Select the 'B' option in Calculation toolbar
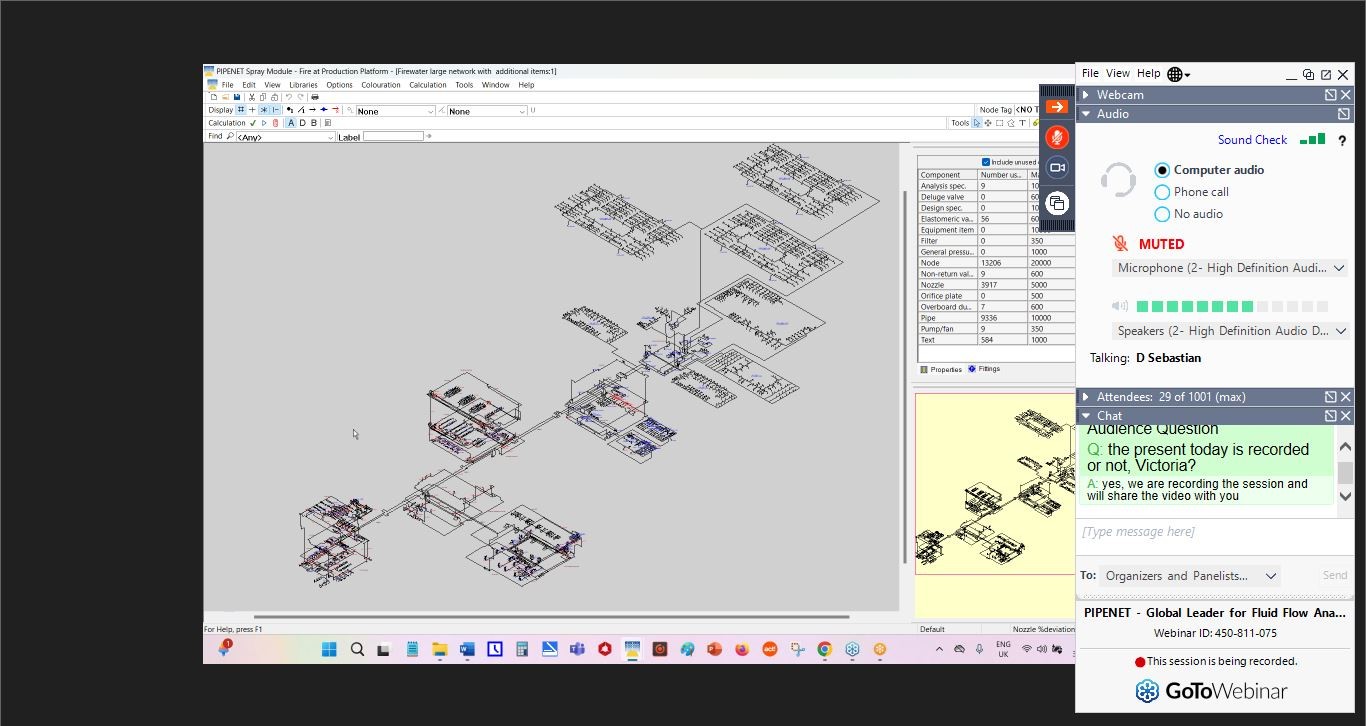1366x726 pixels. (x=314, y=123)
